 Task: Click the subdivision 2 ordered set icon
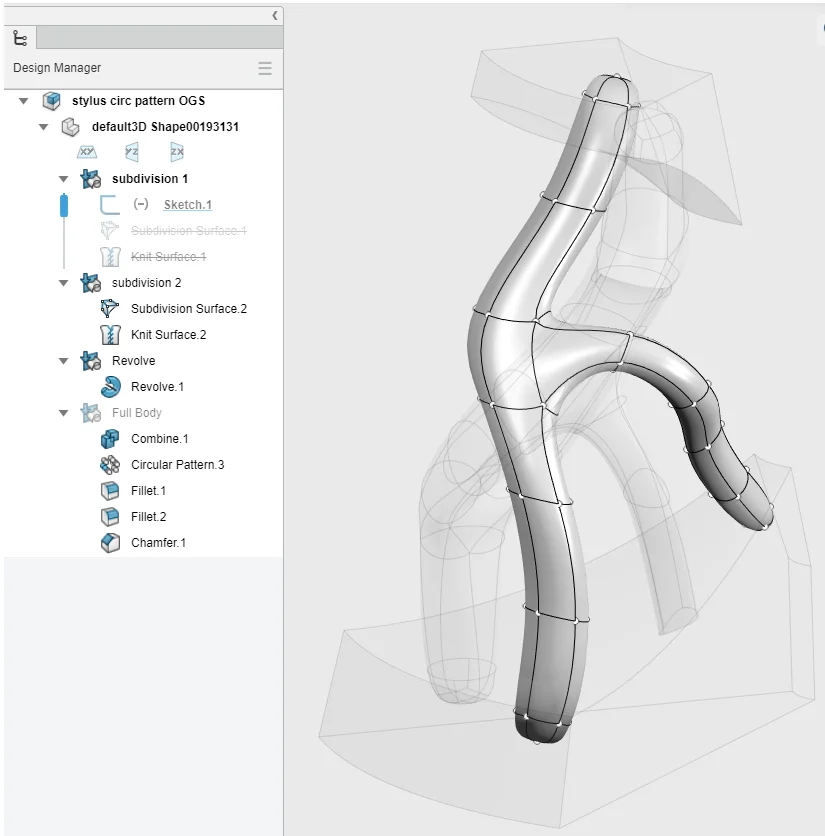(x=91, y=283)
